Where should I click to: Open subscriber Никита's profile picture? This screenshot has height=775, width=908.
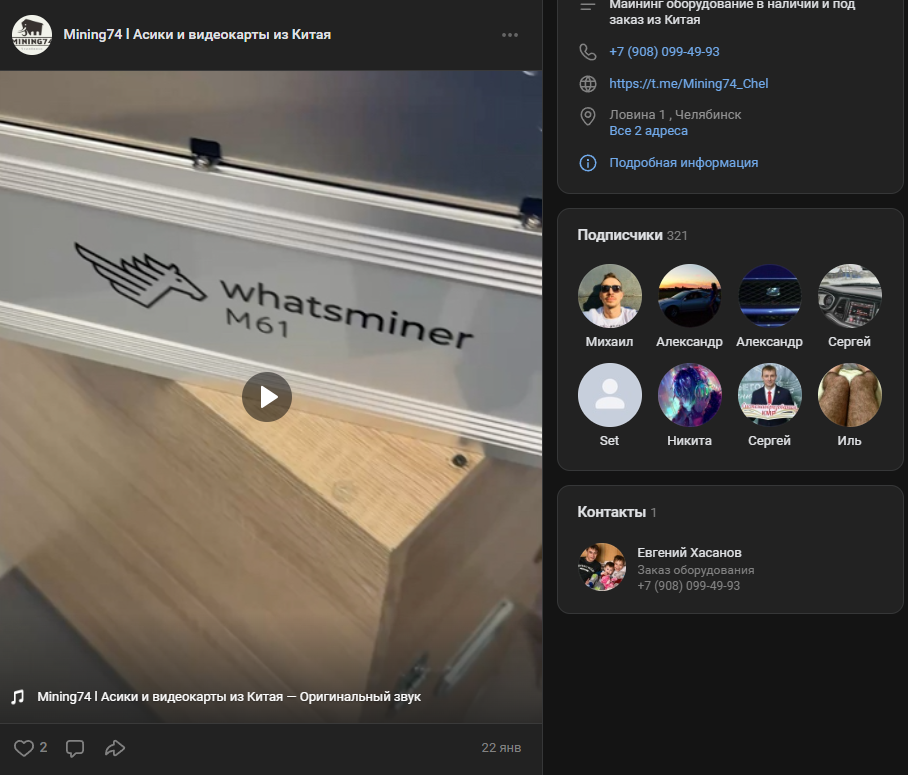pos(689,394)
